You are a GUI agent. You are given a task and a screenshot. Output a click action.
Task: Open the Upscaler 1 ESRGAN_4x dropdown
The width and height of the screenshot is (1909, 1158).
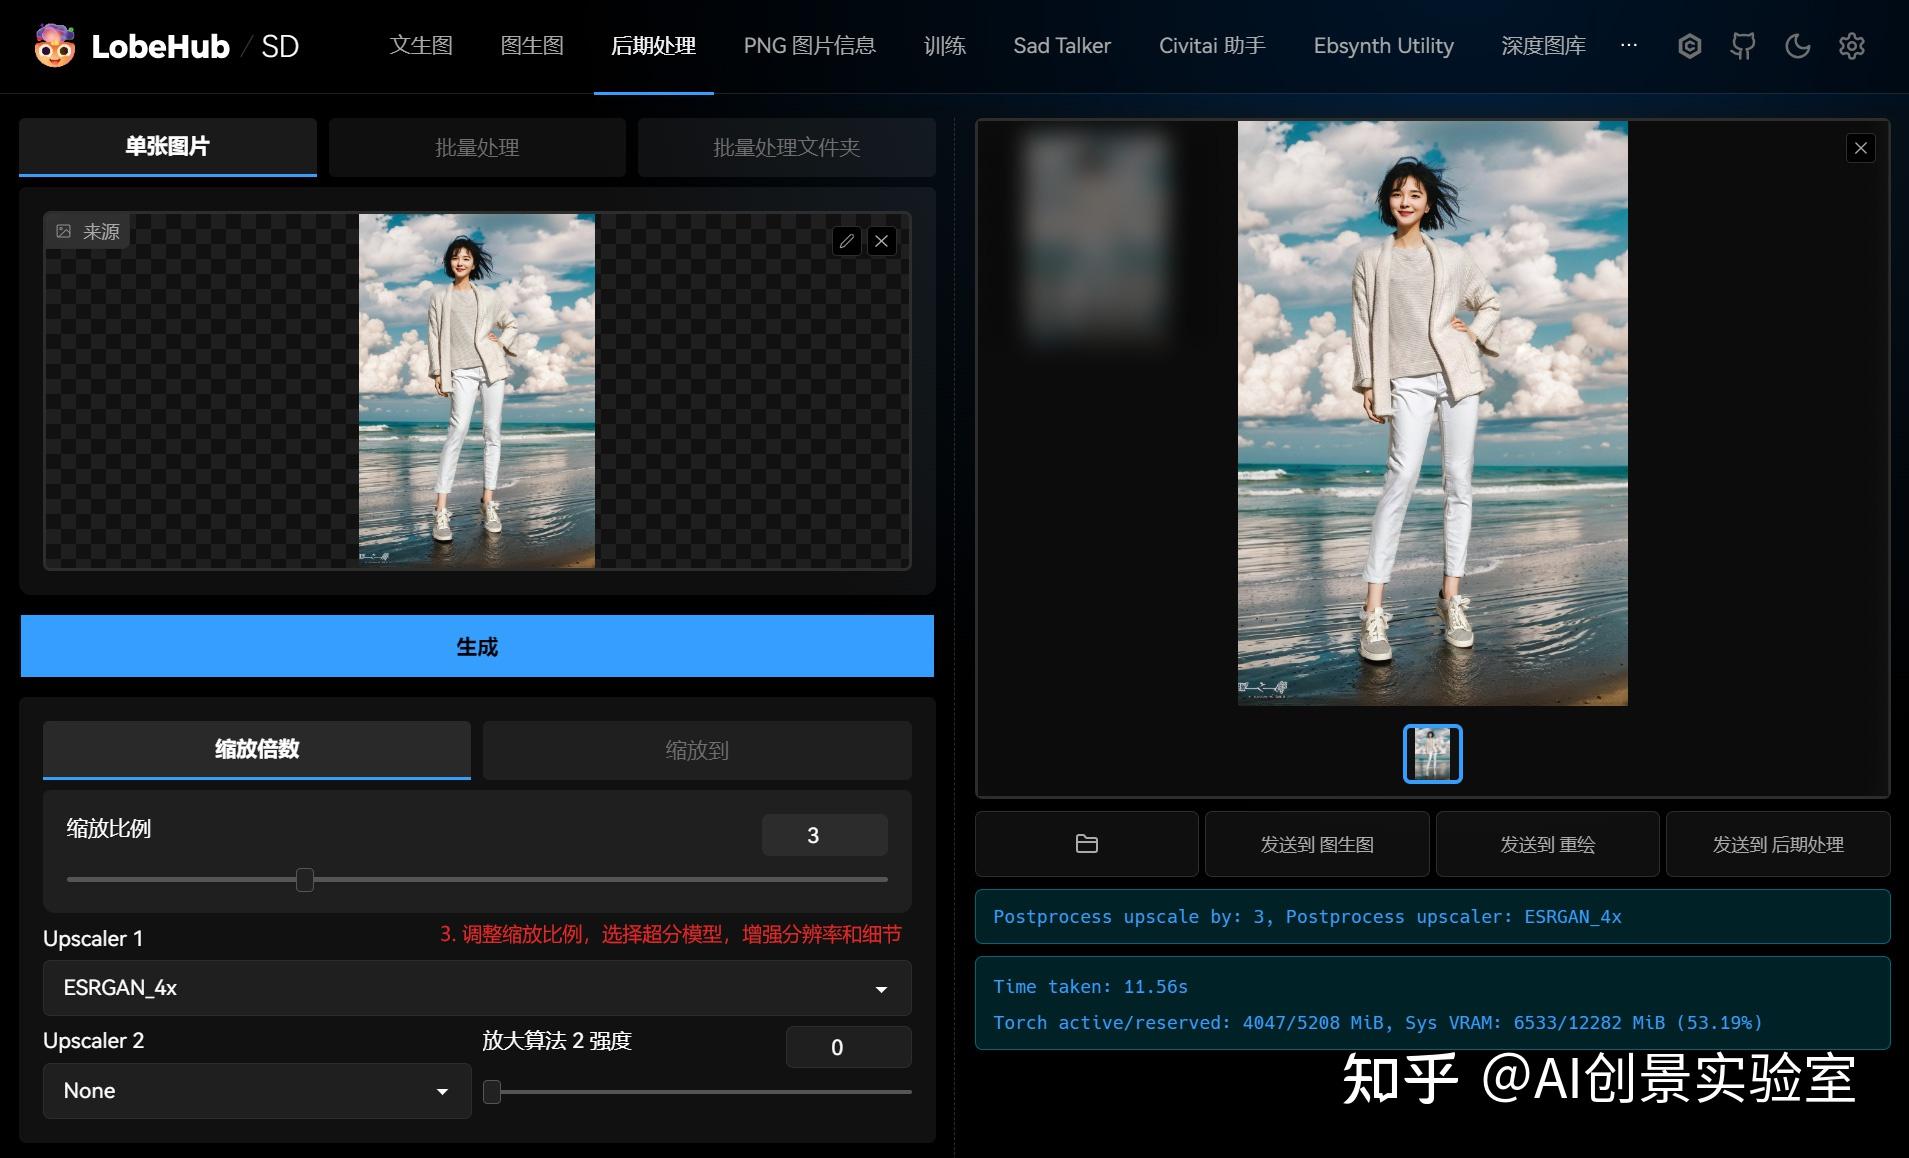pyautogui.click(x=476, y=988)
